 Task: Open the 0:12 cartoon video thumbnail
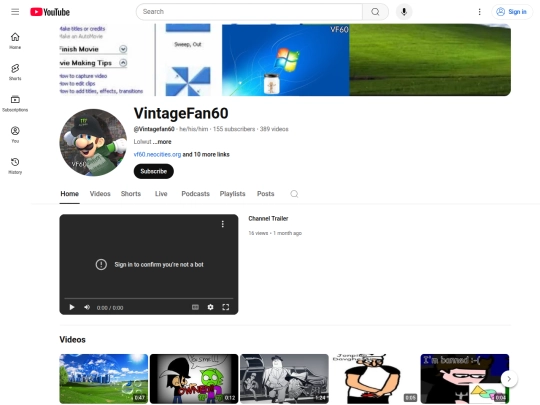coord(194,379)
